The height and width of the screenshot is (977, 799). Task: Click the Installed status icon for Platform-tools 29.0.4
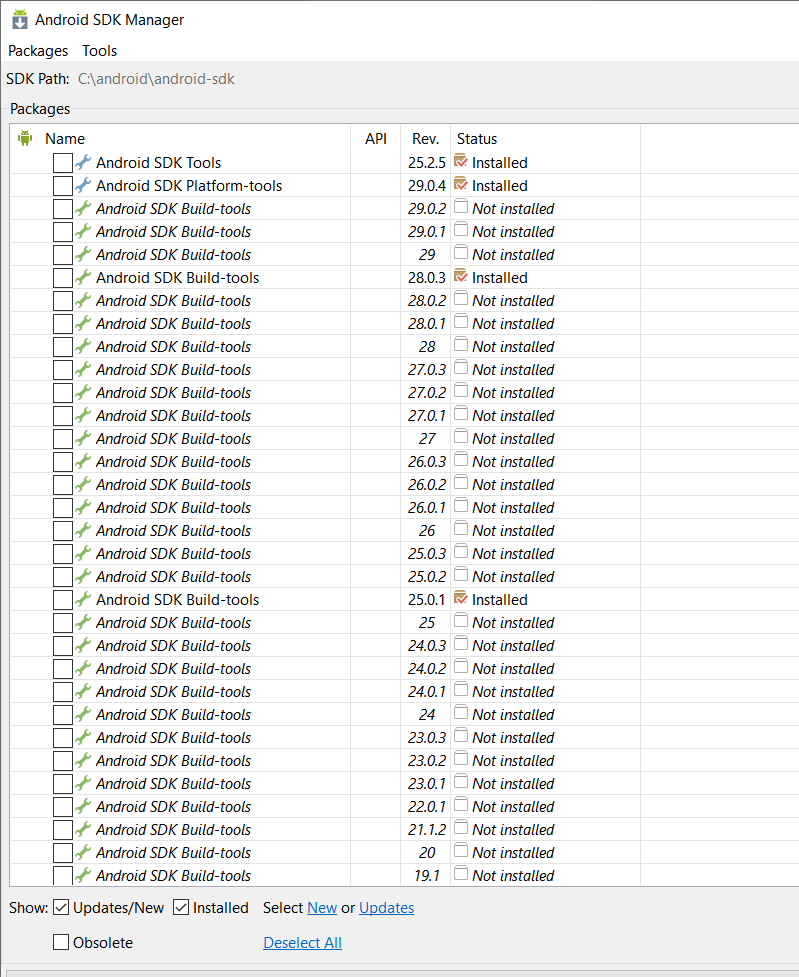[x=461, y=184]
